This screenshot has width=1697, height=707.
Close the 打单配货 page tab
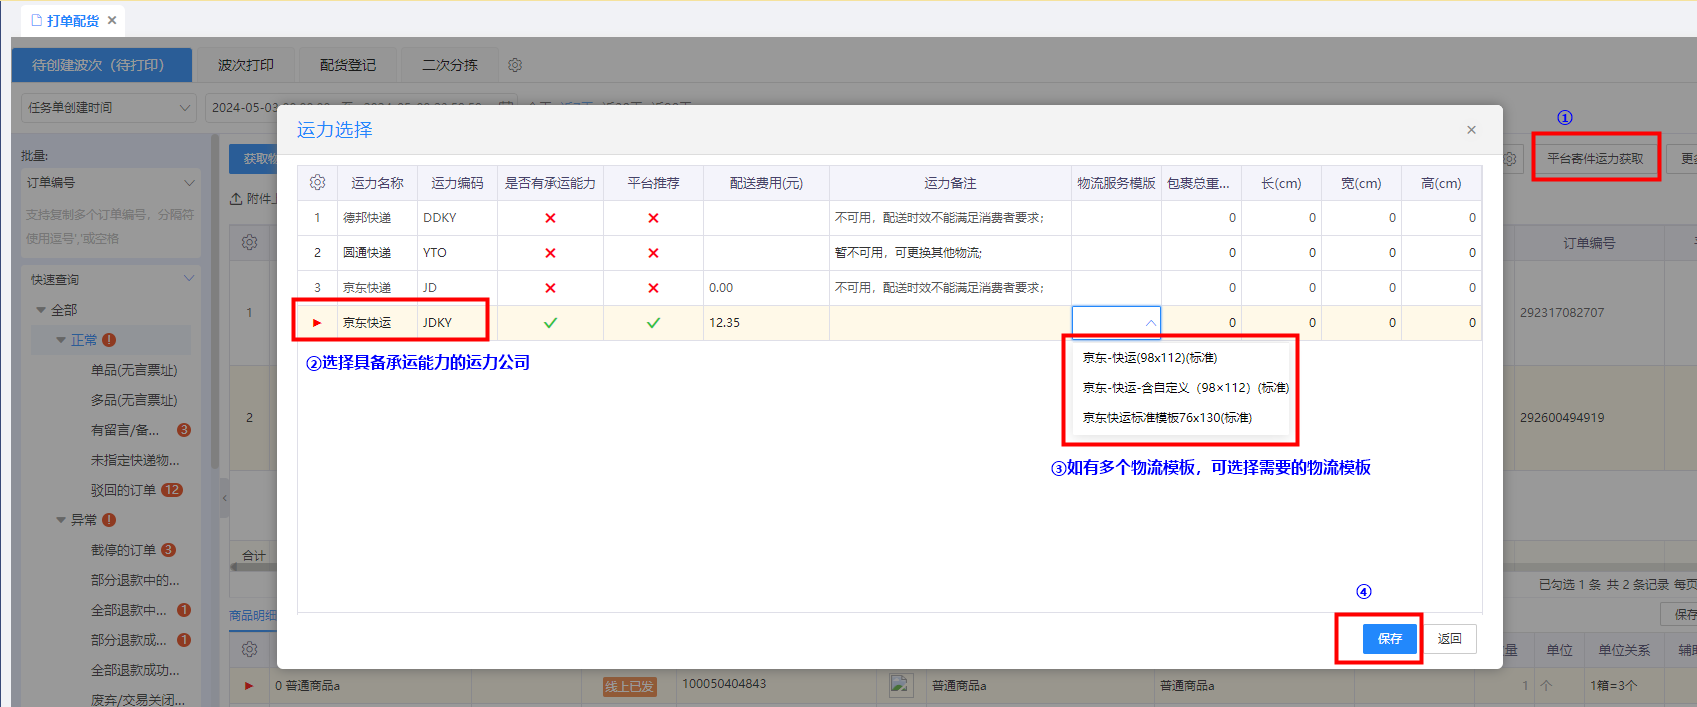pyautogui.click(x=112, y=20)
